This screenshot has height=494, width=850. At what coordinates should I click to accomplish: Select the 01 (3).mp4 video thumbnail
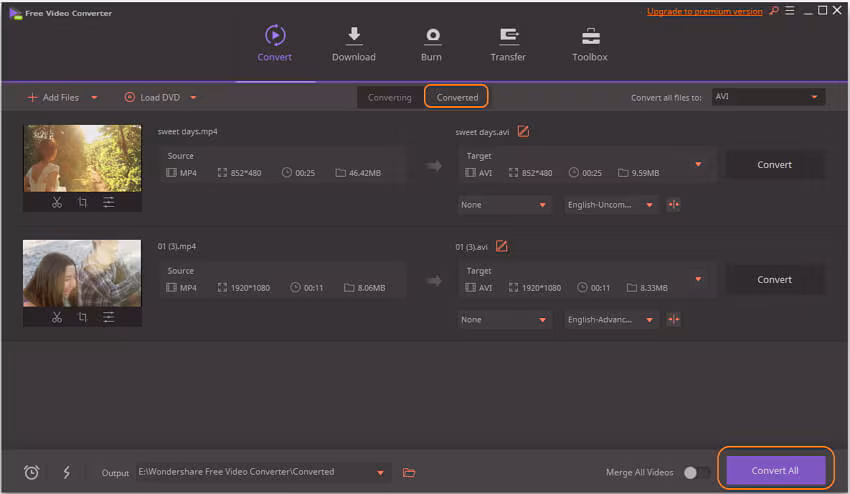click(x=82, y=273)
